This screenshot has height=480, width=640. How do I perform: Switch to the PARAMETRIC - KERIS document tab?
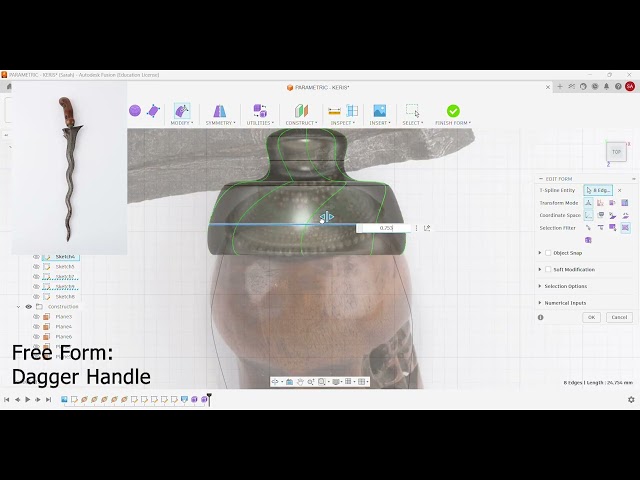pyautogui.click(x=318, y=87)
